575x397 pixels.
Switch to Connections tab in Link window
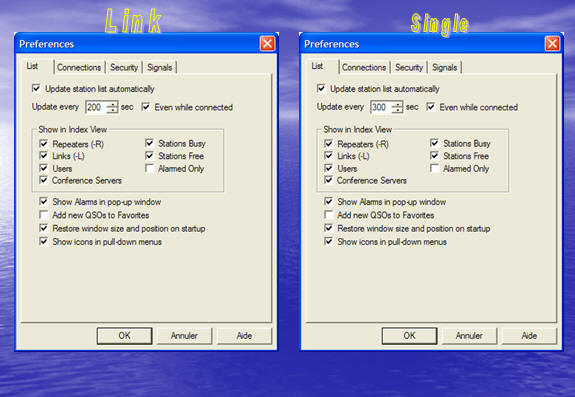(79, 67)
